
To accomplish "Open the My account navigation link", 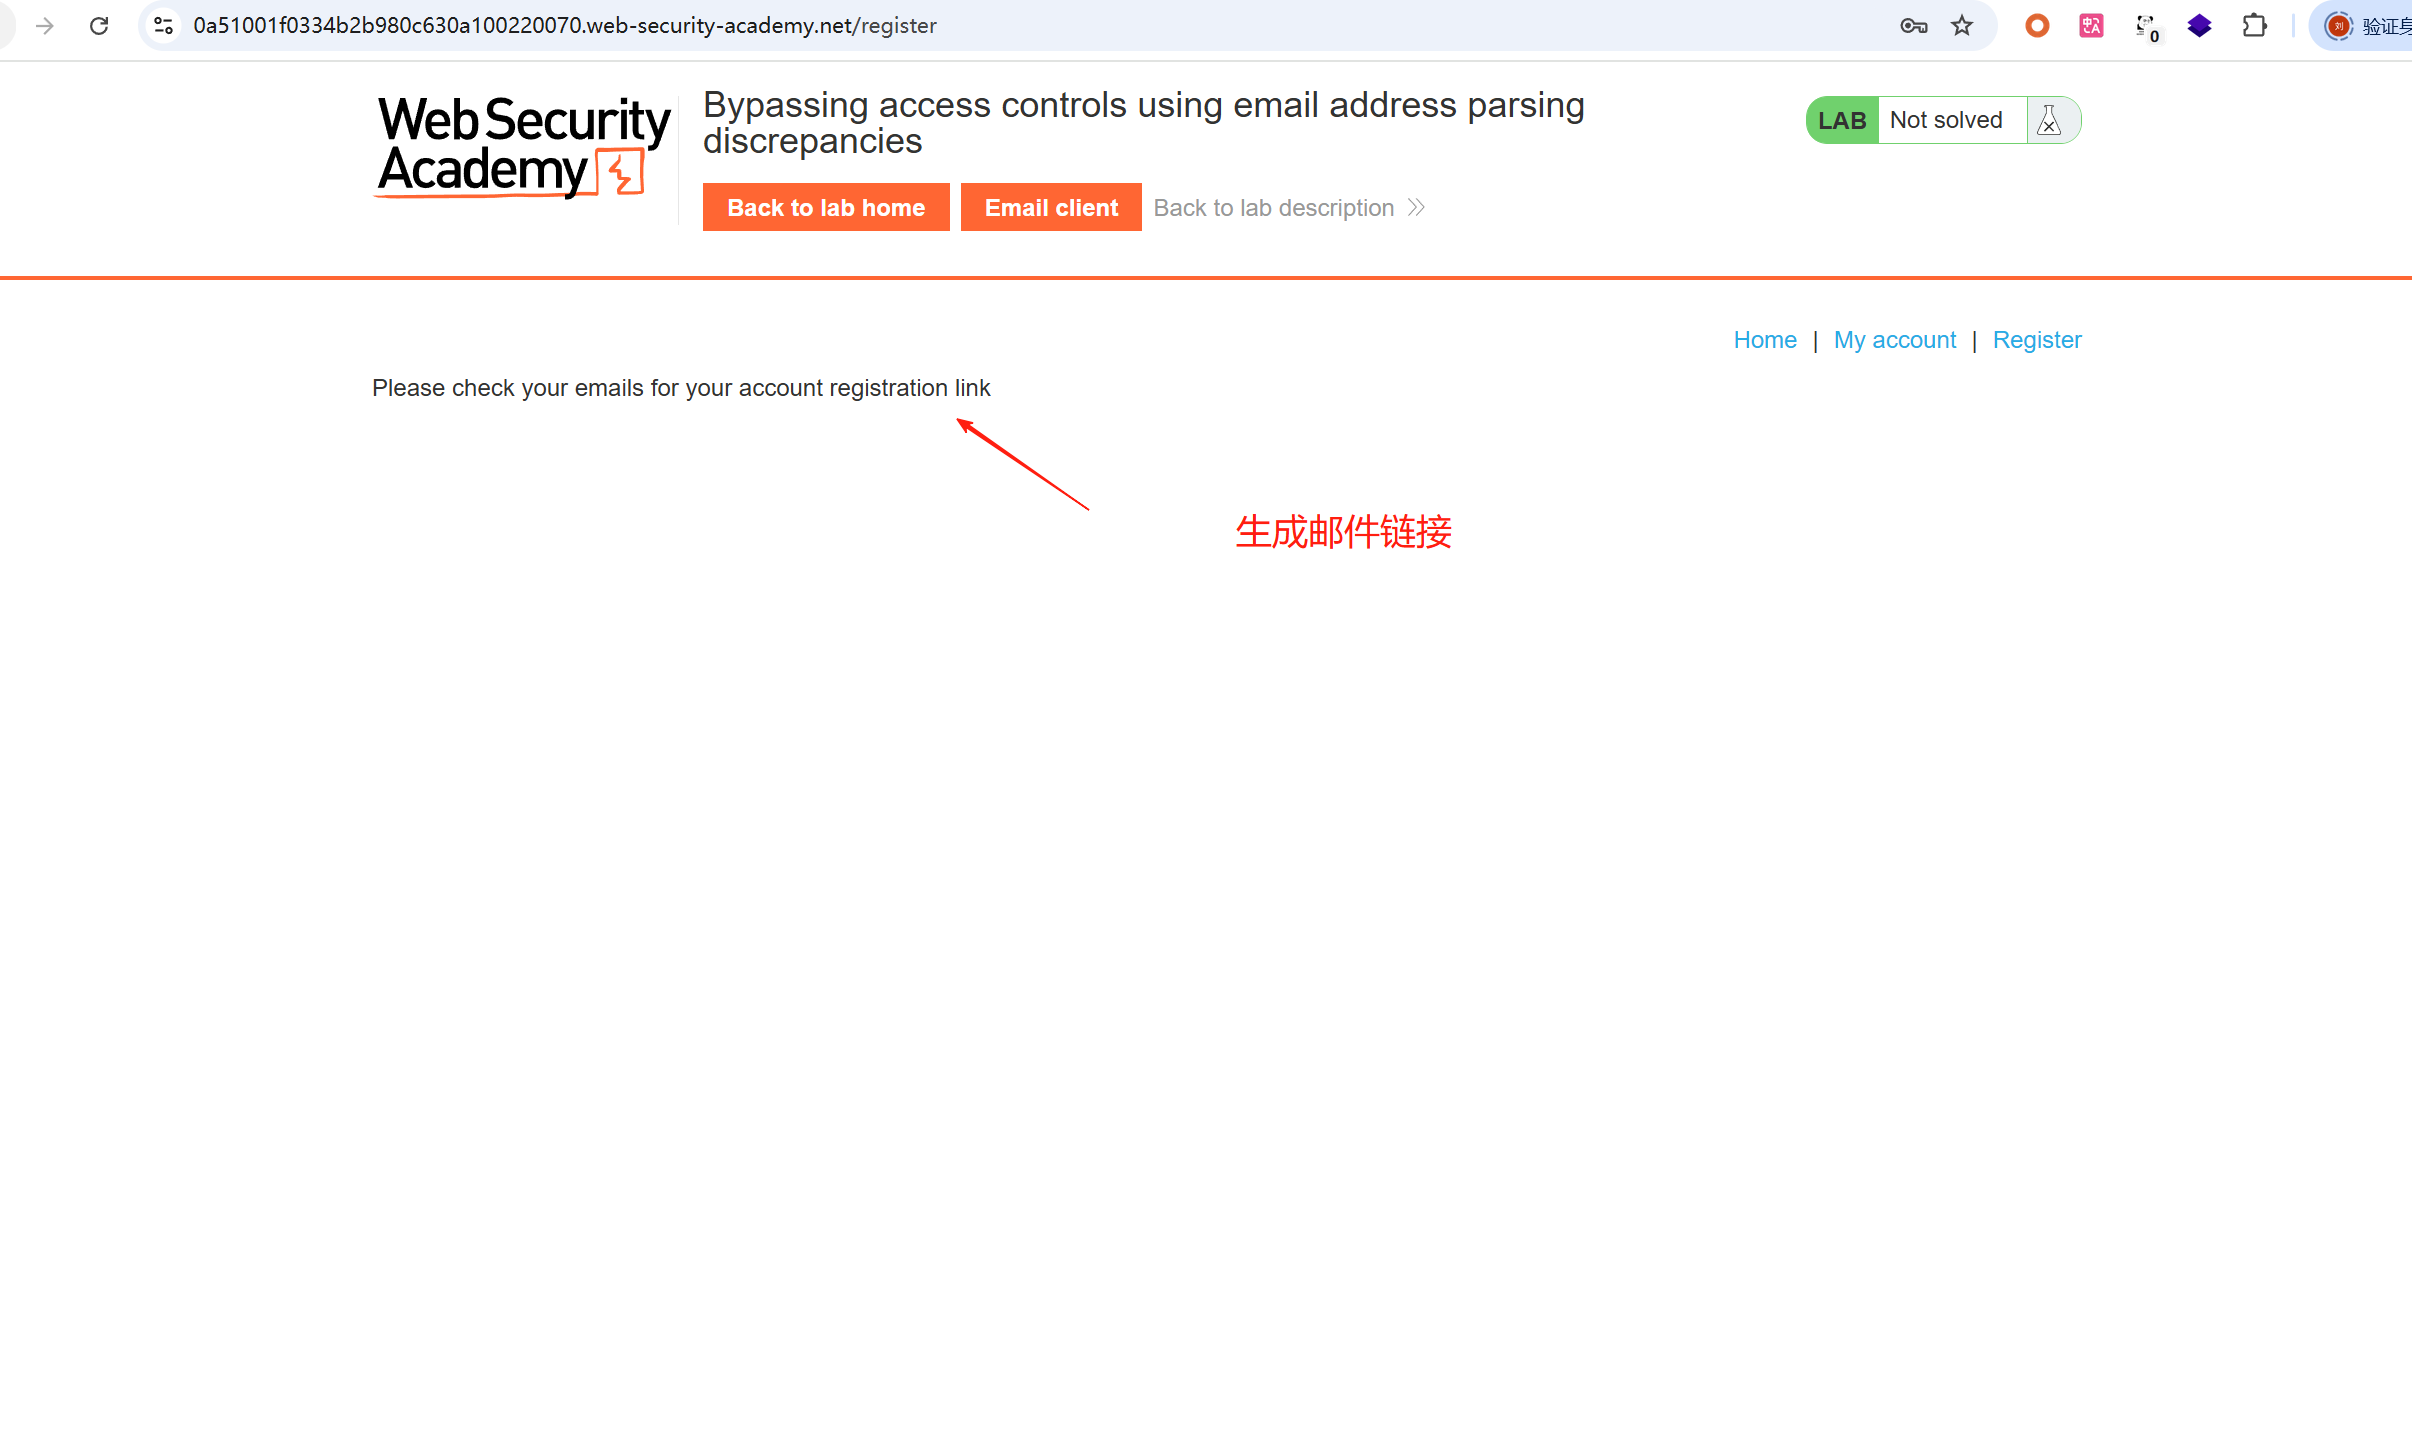I will [x=1894, y=340].
